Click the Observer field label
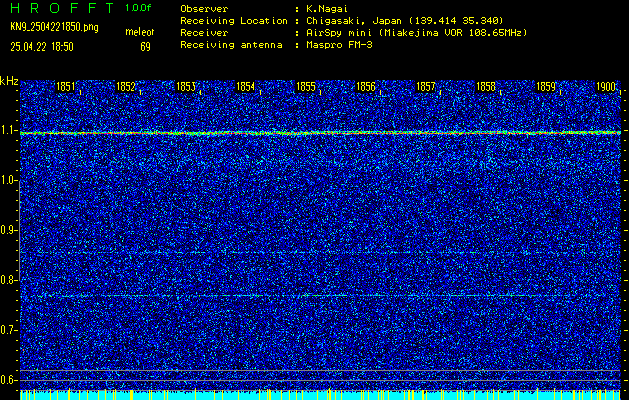This screenshot has height=400, width=629. (x=204, y=9)
